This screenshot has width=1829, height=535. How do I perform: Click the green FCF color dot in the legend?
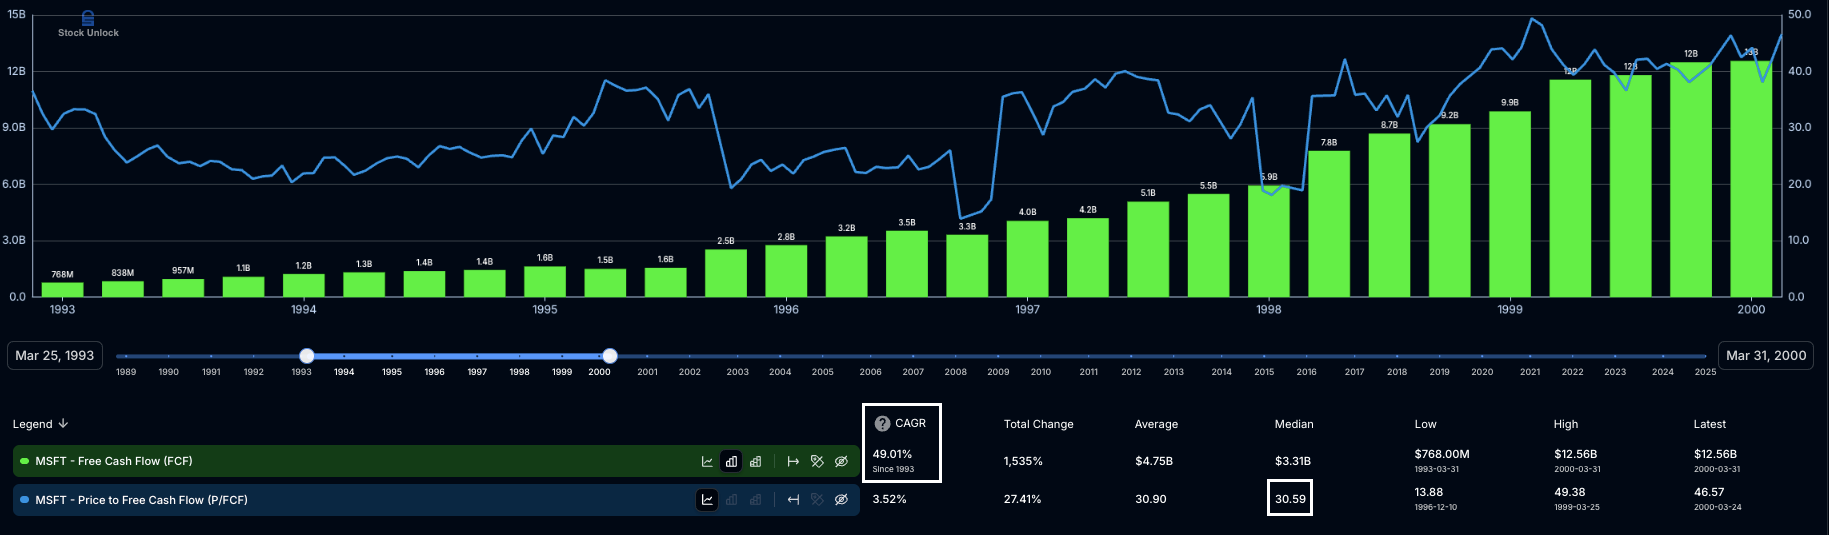25,461
